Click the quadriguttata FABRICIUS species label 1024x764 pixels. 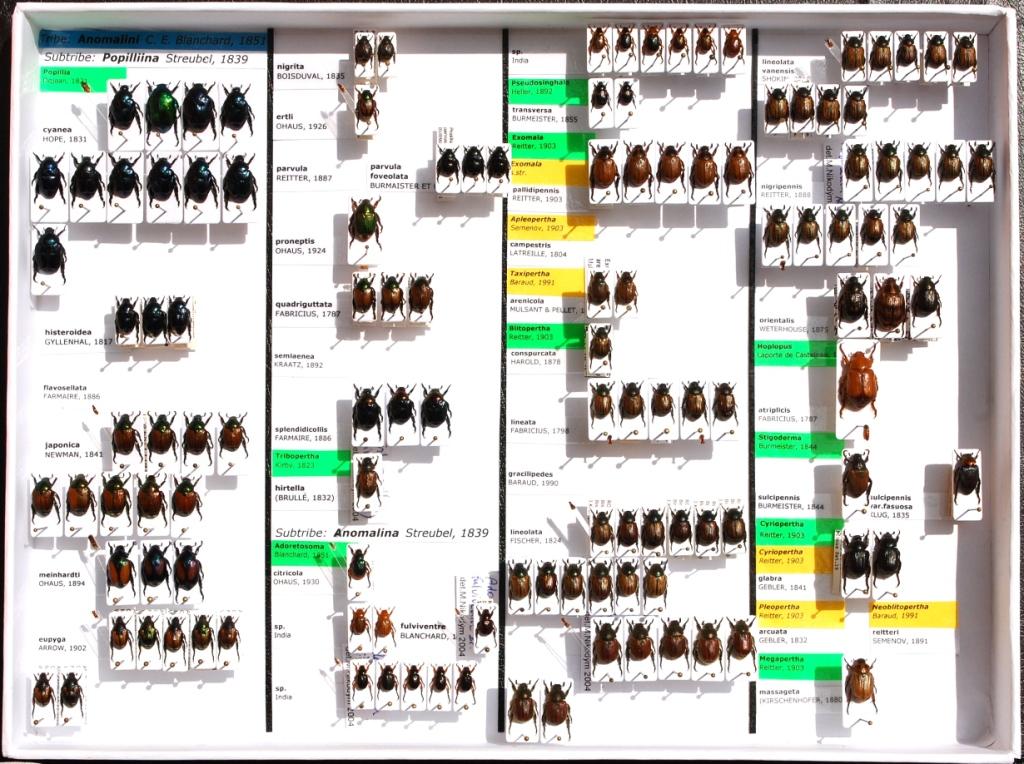click(x=308, y=308)
